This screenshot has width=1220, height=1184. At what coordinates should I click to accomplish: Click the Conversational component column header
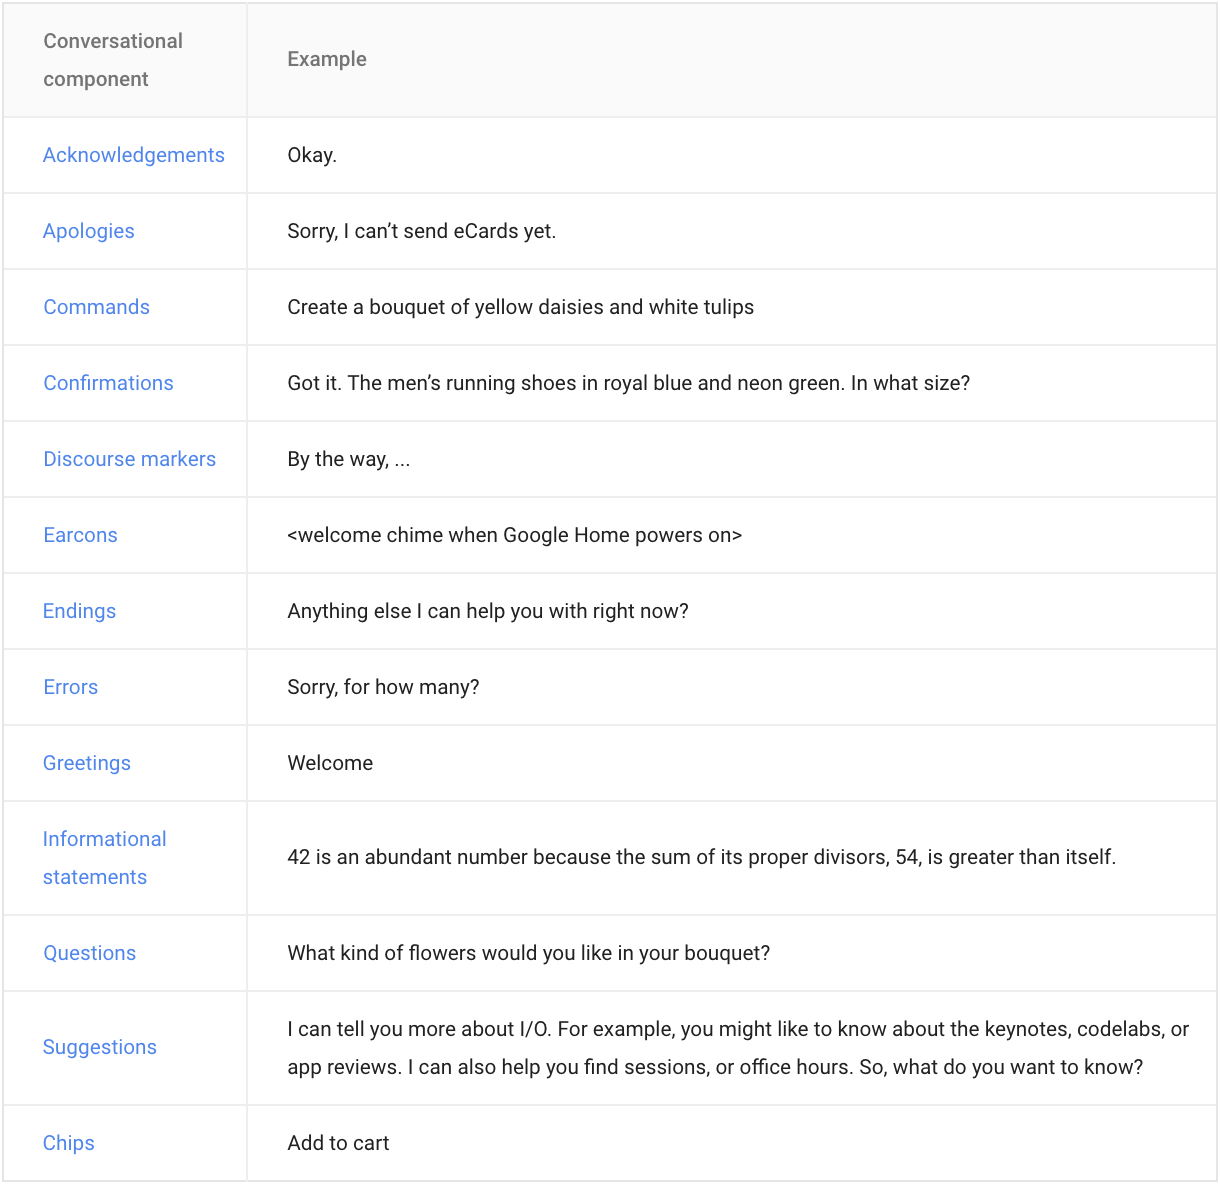pyautogui.click(x=113, y=60)
